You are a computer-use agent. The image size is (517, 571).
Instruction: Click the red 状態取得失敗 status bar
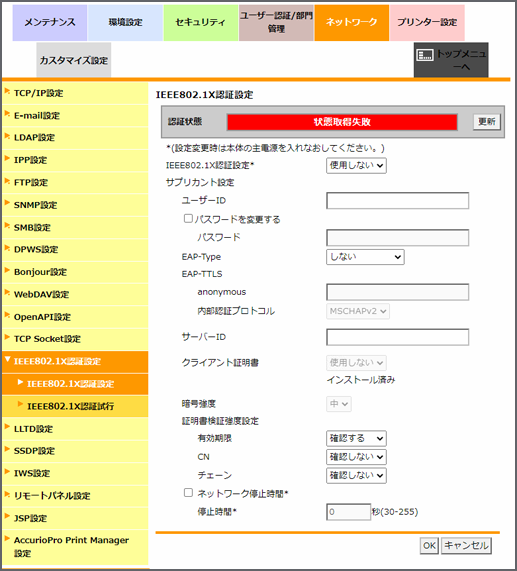(x=342, y=122)
